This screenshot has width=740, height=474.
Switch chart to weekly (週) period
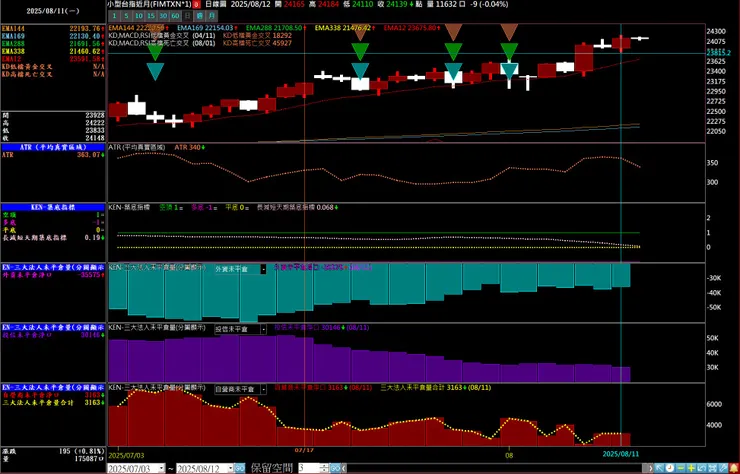pyautogui.click(x=200, y=16)
